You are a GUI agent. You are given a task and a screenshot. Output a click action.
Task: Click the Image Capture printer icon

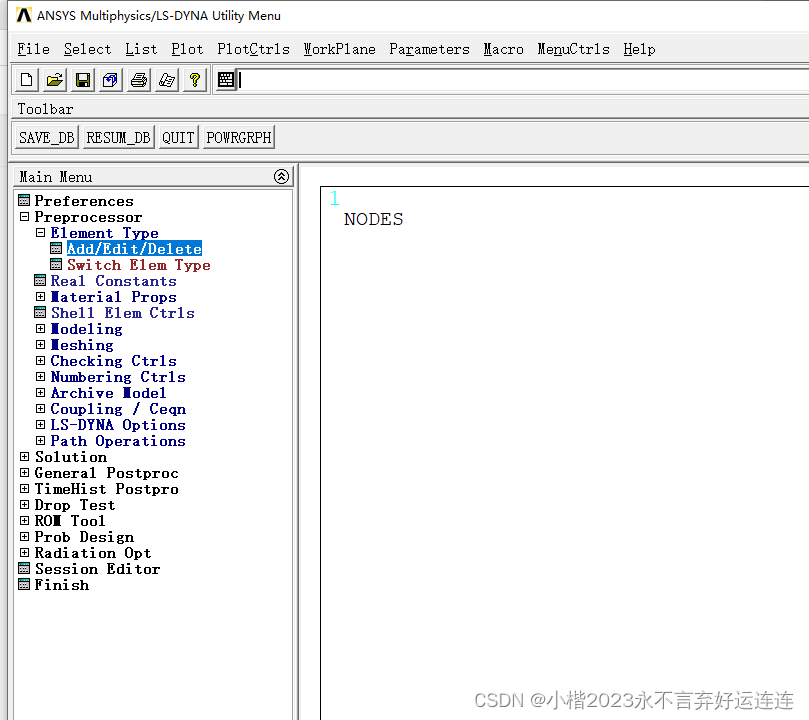[x=139, y=80]
